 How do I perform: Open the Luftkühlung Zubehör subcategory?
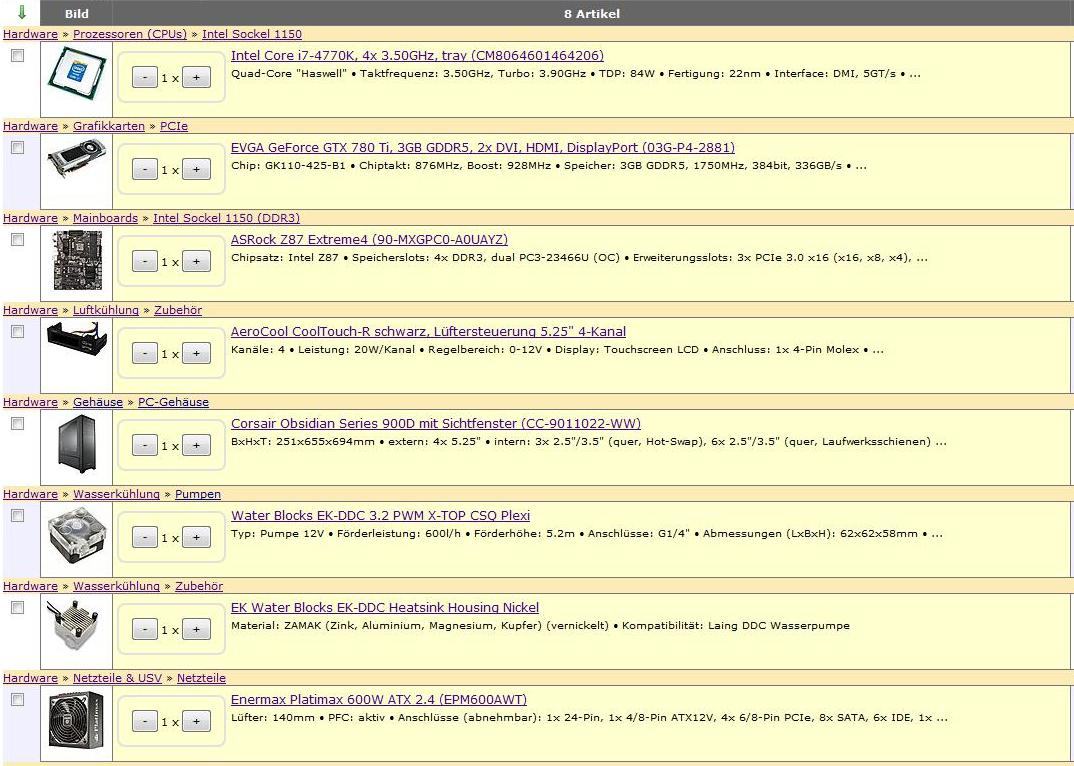click(178, 310)
